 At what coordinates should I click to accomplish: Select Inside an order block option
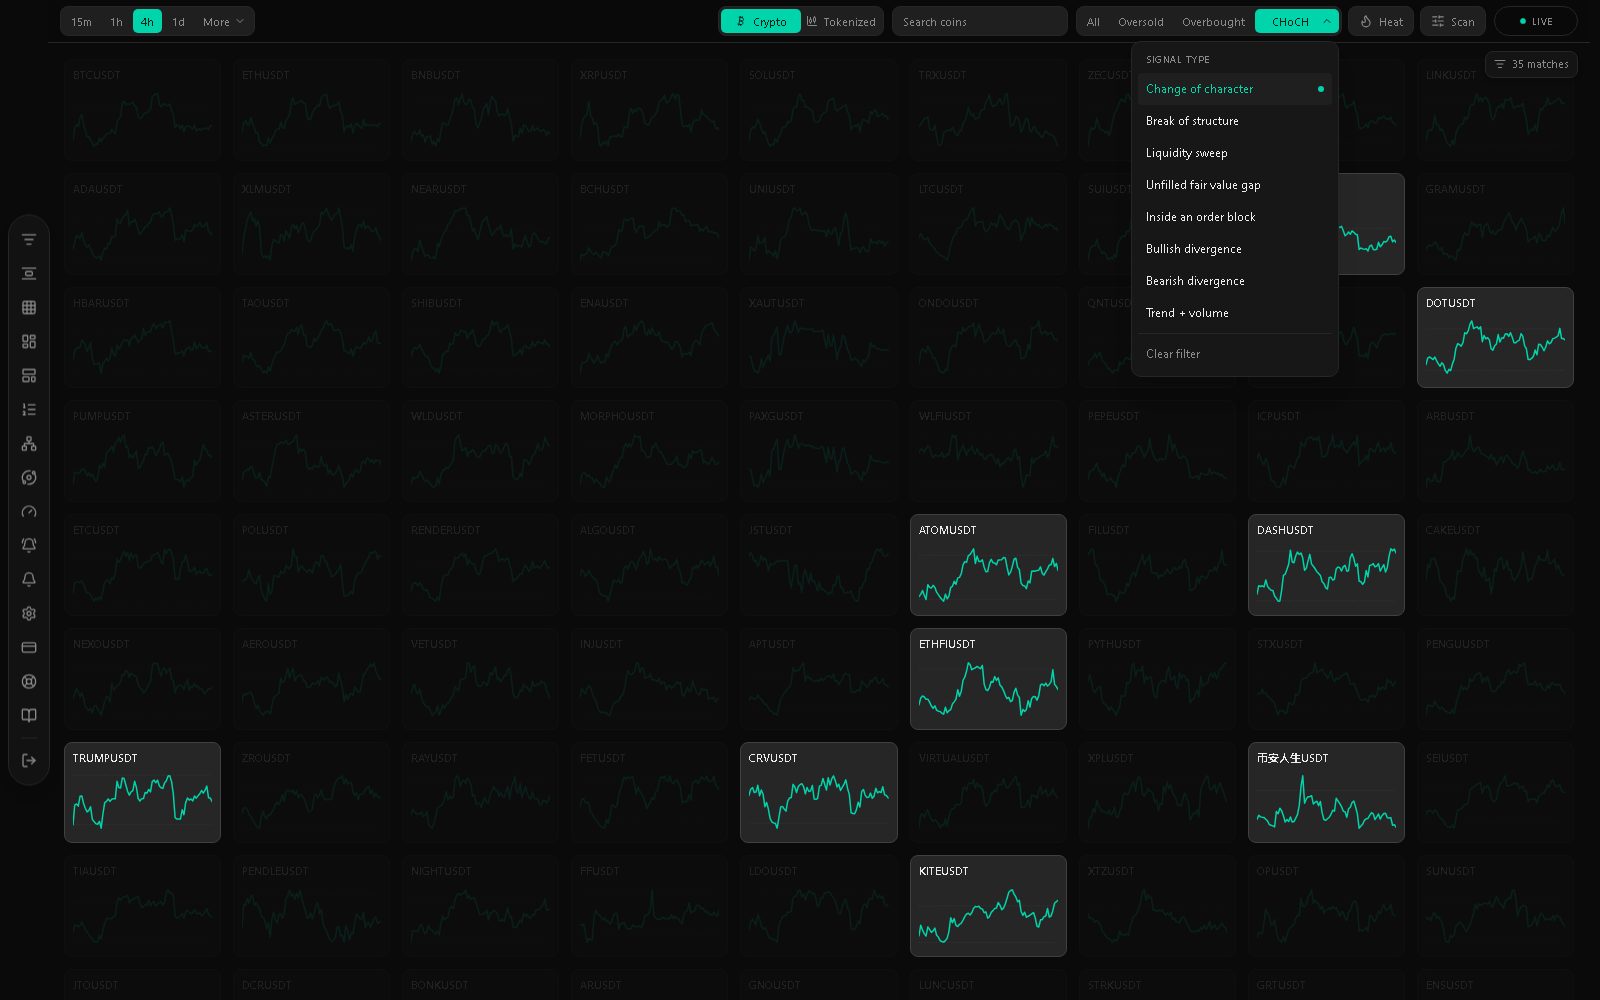point(1235,217)
